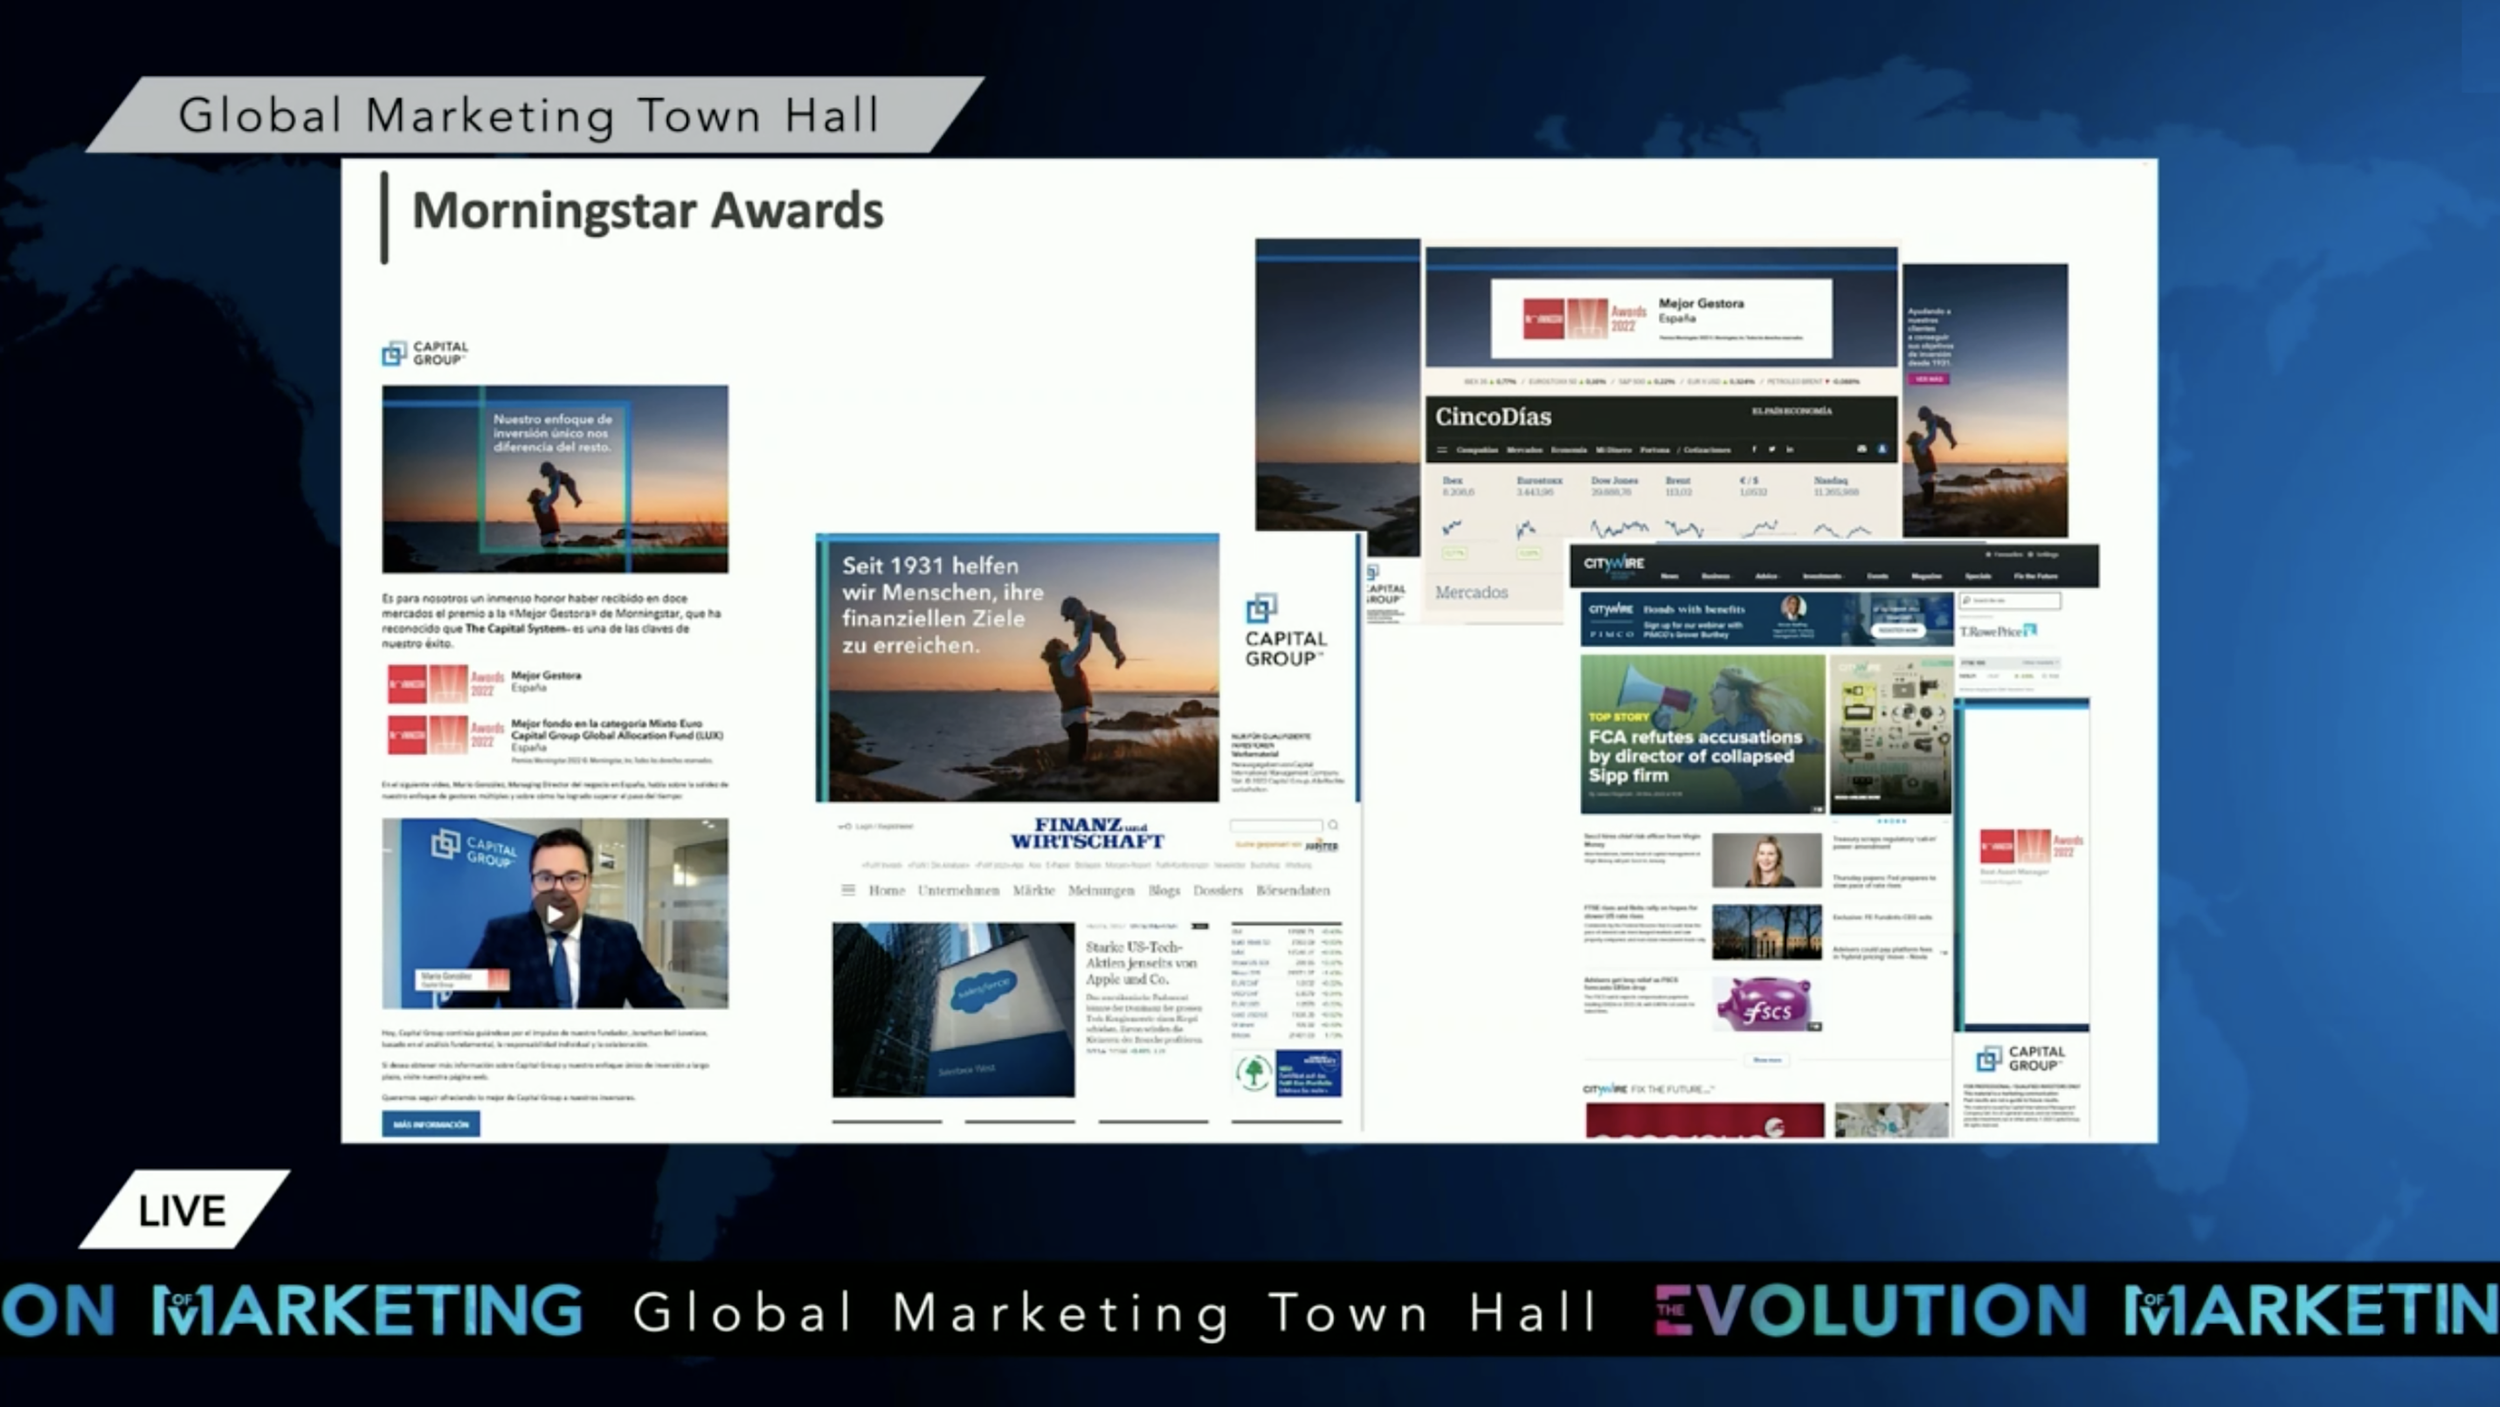Click Capital Group logo above Spanish email

click(425, 353)
